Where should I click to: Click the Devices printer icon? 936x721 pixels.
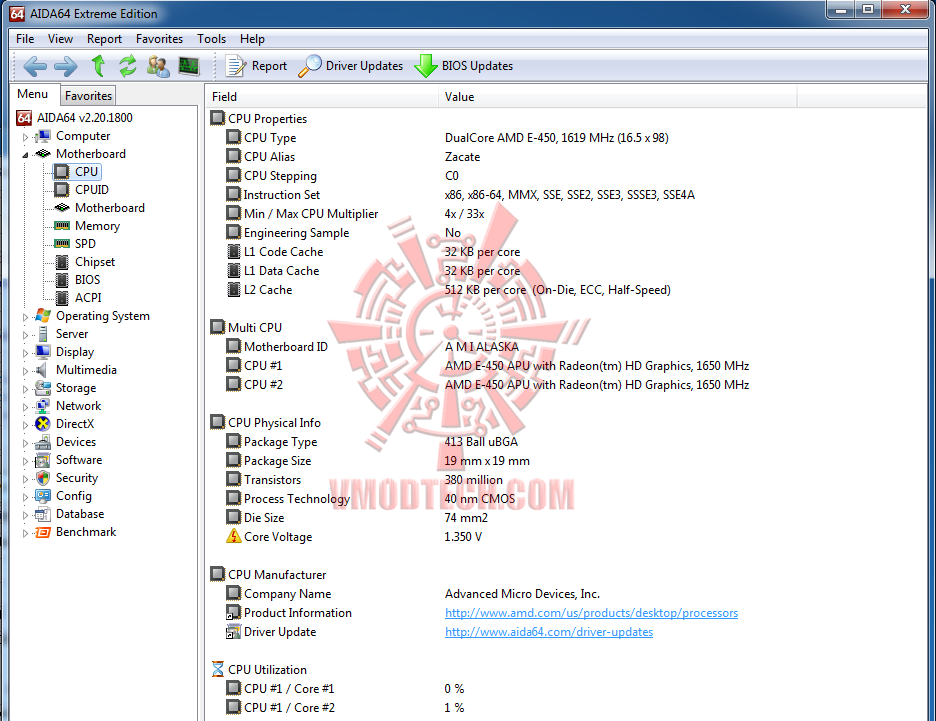[x=42, y=442]
